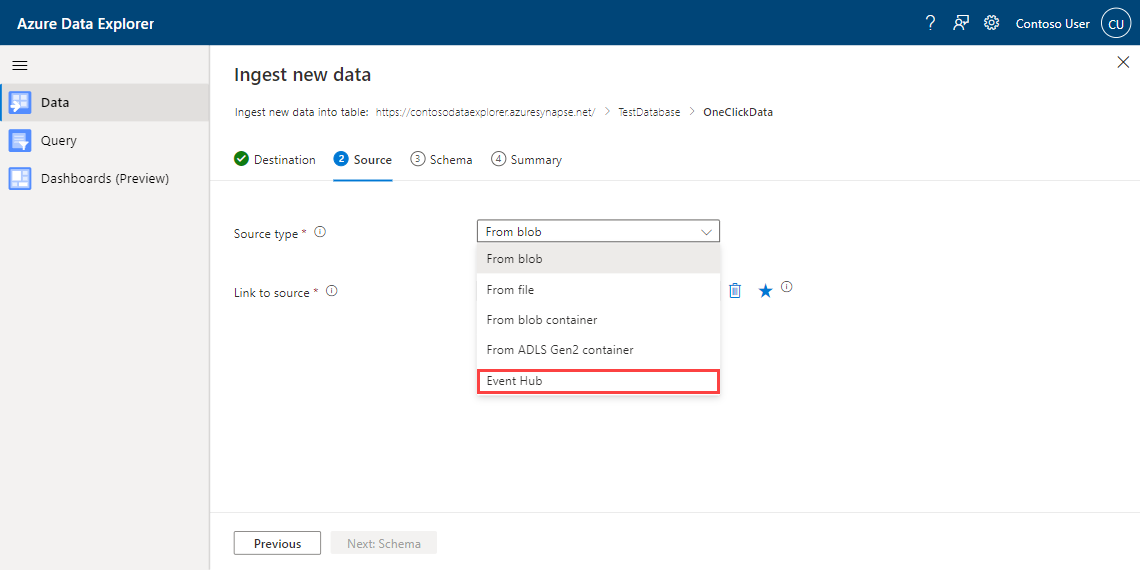
Task: Select From blob container option
Action: point(598,320)
